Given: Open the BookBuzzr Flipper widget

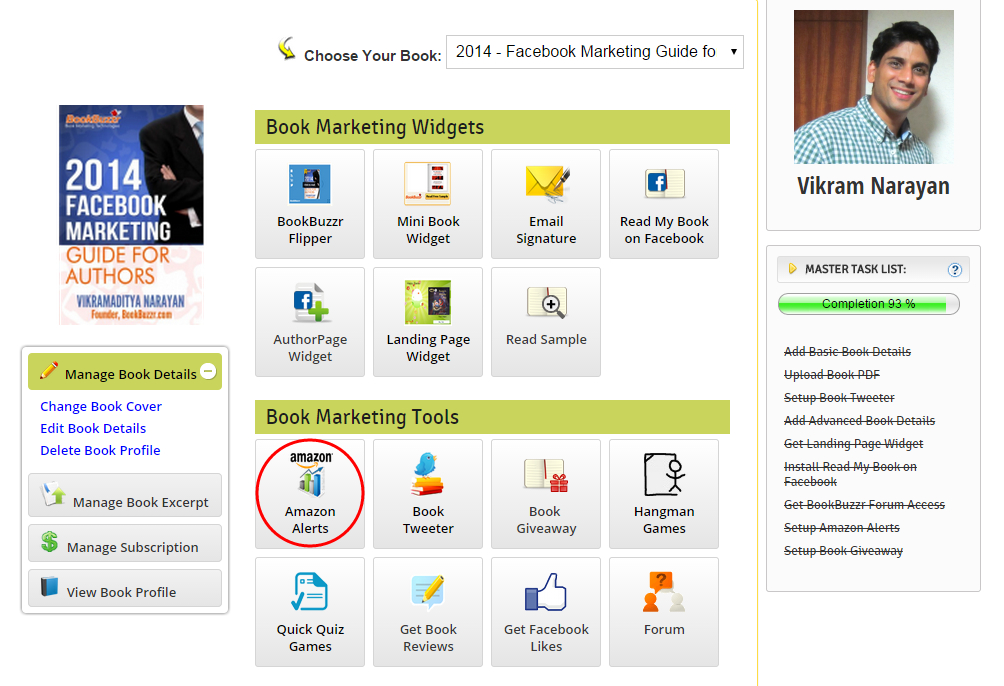Looking at the screenshot, I should click(310, 204).
